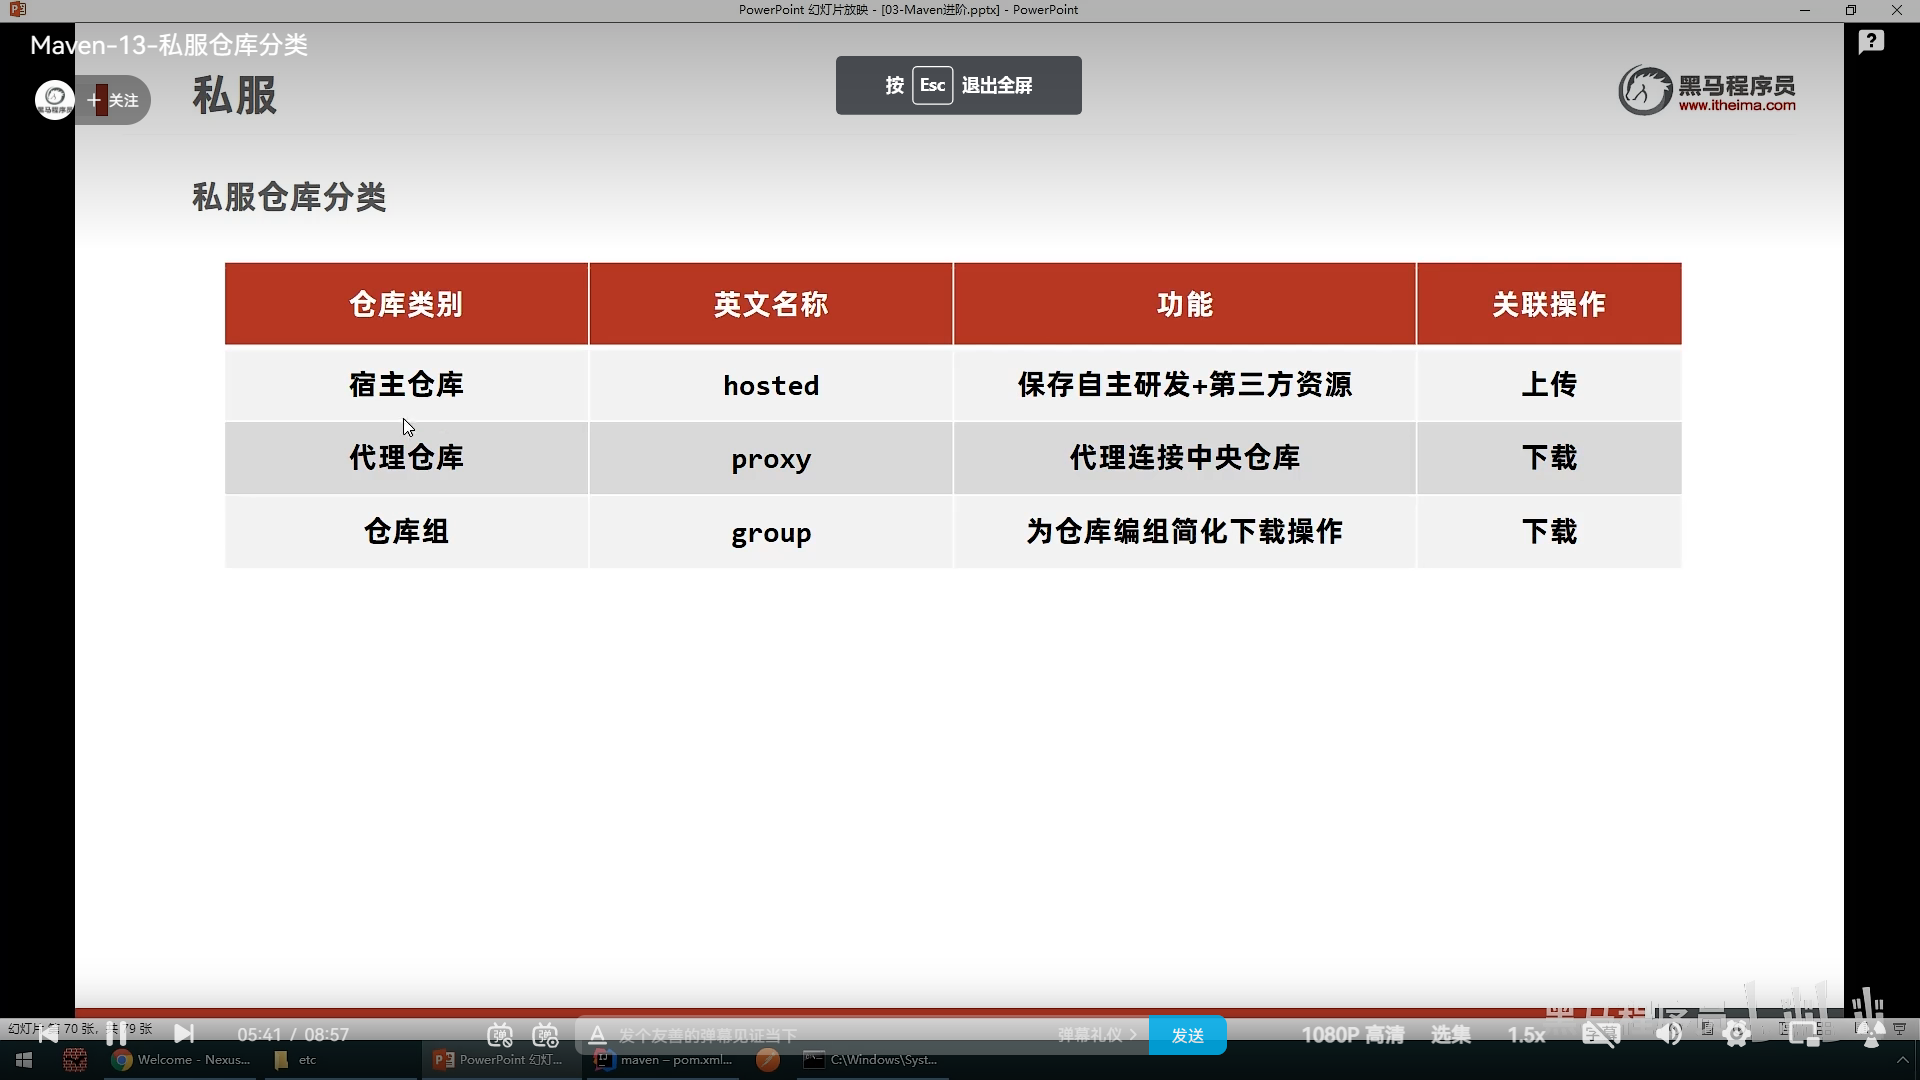Toggle danmaku display off

tap(500, 1035)
